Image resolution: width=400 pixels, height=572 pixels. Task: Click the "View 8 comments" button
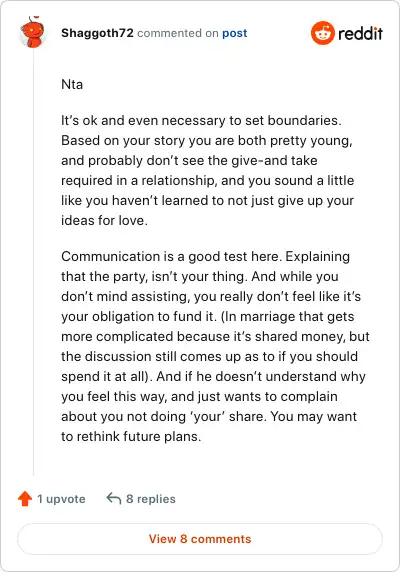click(x=200, y=539)
